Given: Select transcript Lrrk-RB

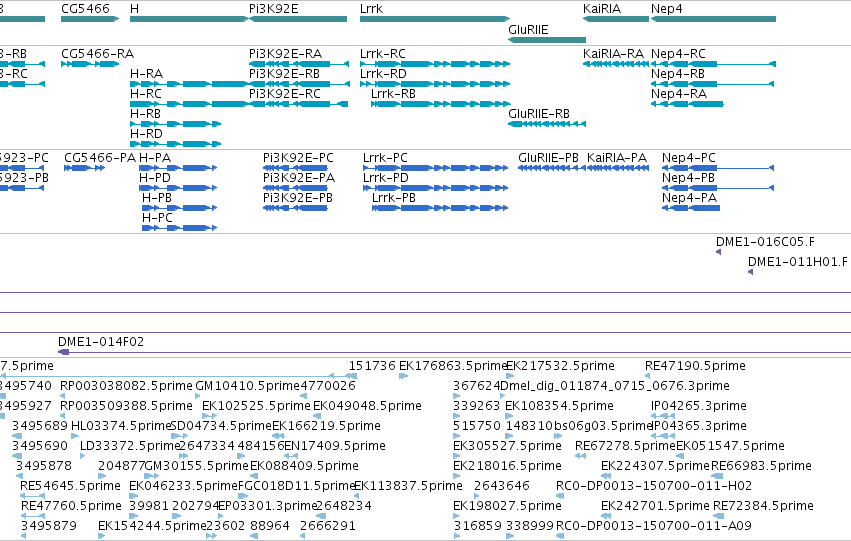Looking at the screenshot, I should [441, 104].
